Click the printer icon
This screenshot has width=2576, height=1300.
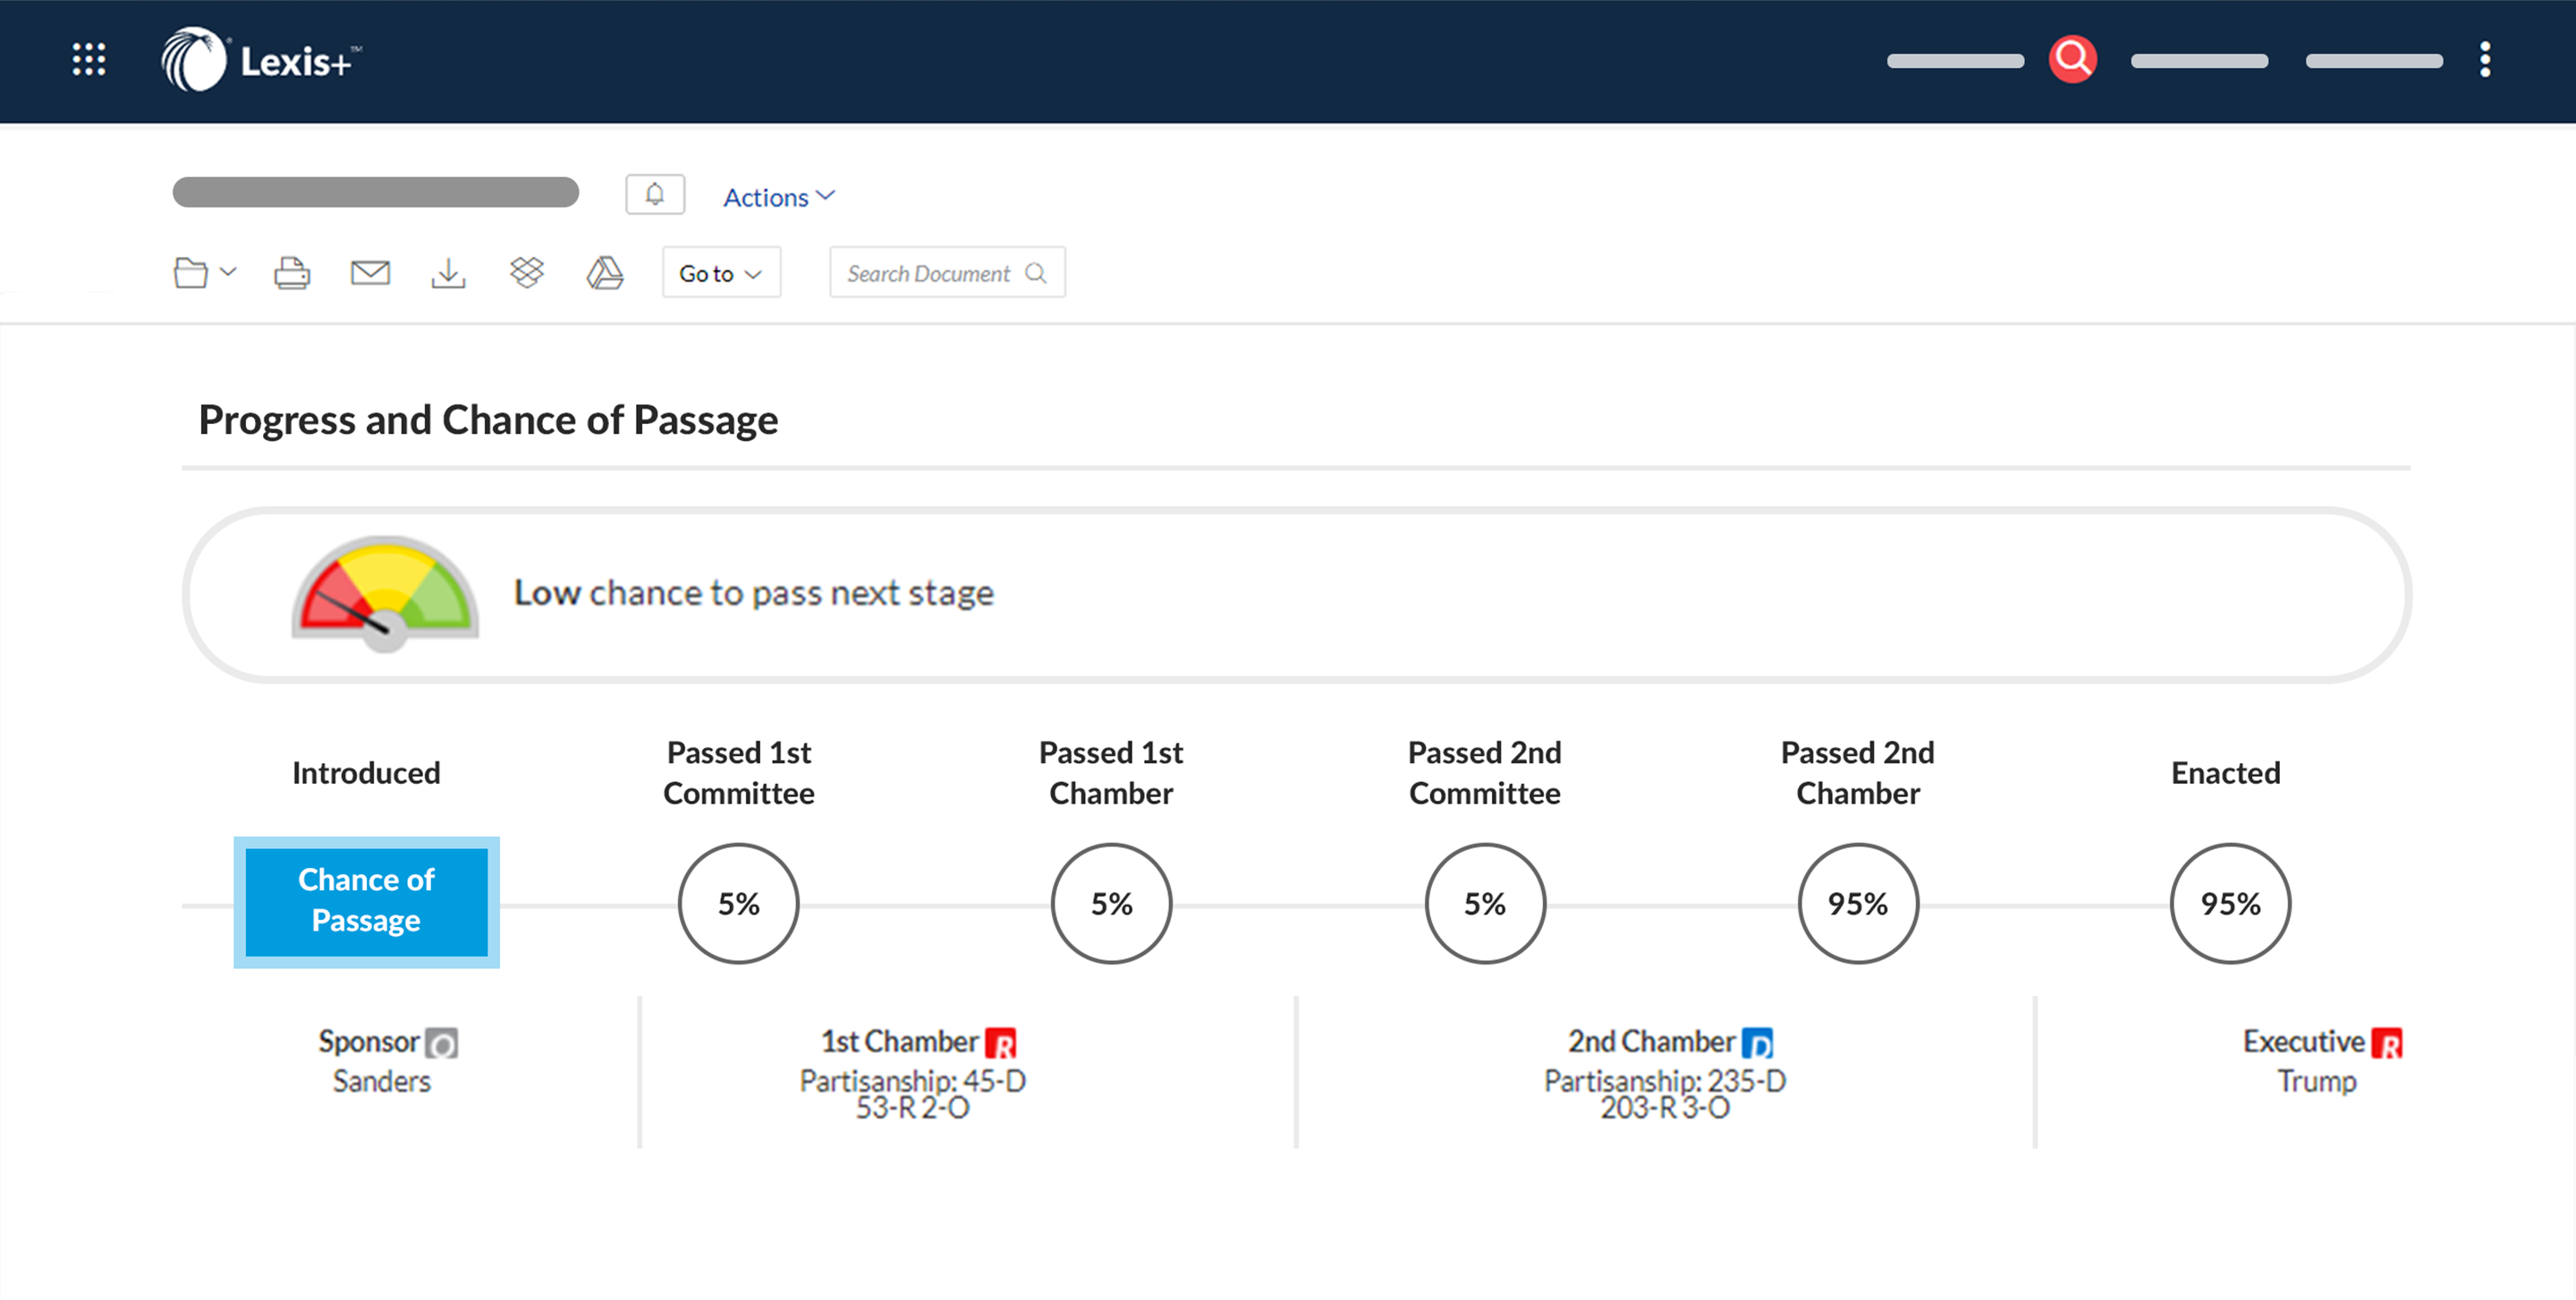click(292, 273)
